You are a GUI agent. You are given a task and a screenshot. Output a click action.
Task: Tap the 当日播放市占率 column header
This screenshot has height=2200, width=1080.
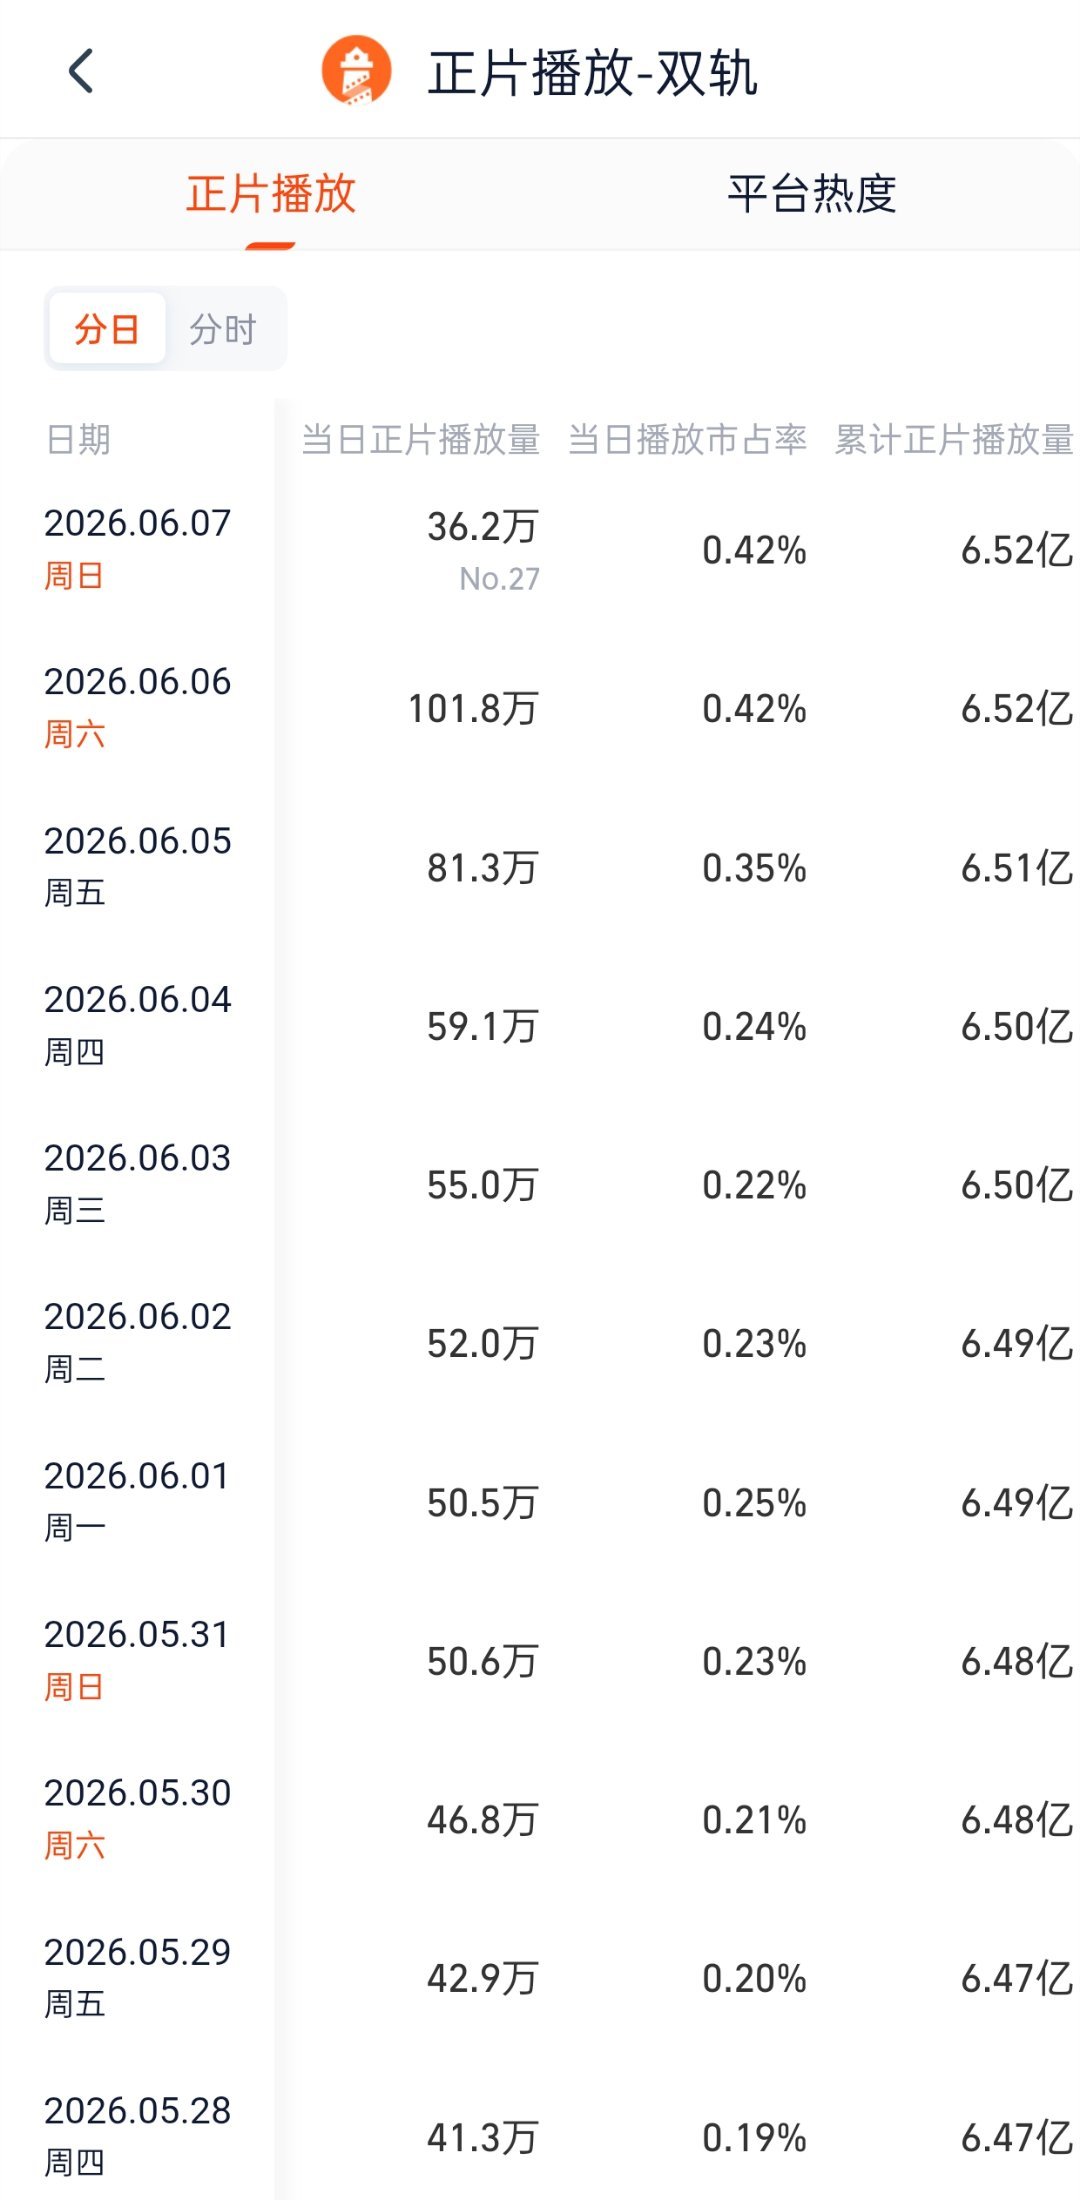point(687,440)
